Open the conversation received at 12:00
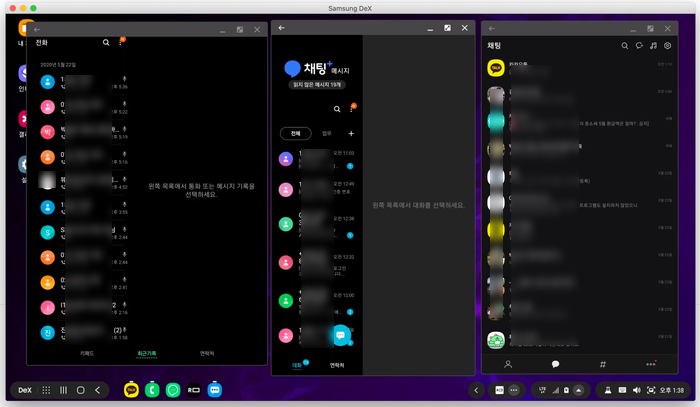The image size is (700, 407). click(x=317, y=302)
